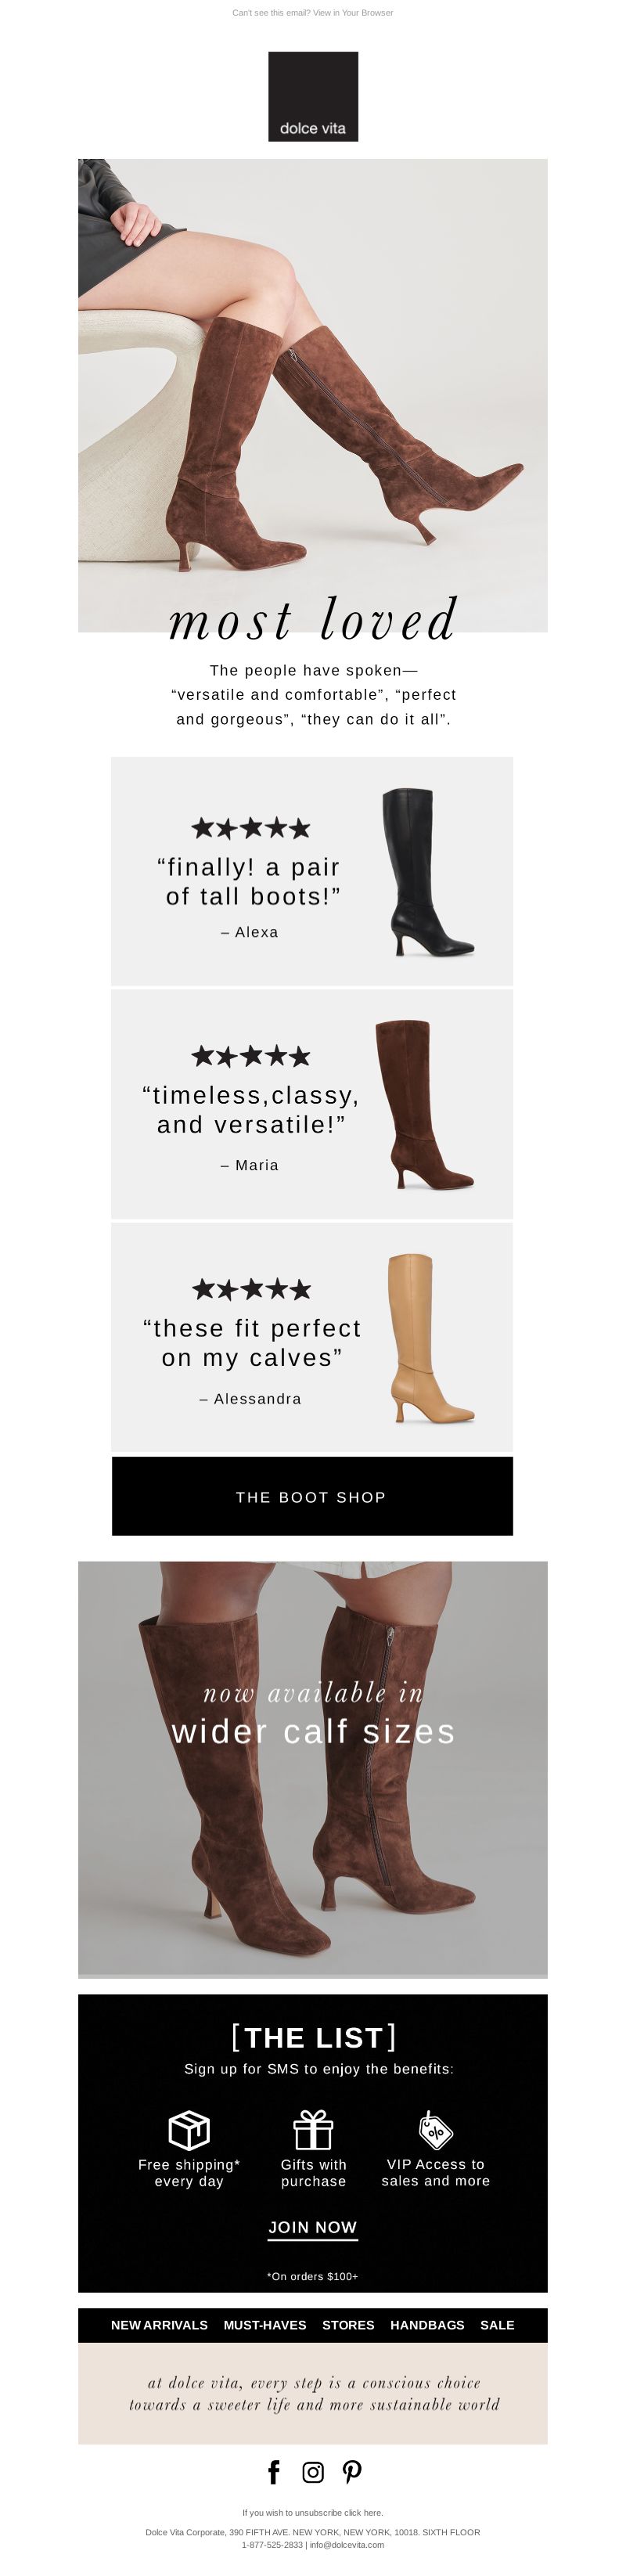Click SALE in navigation bar
The image size is (626, 2576).
click(x=497, y=2325)
